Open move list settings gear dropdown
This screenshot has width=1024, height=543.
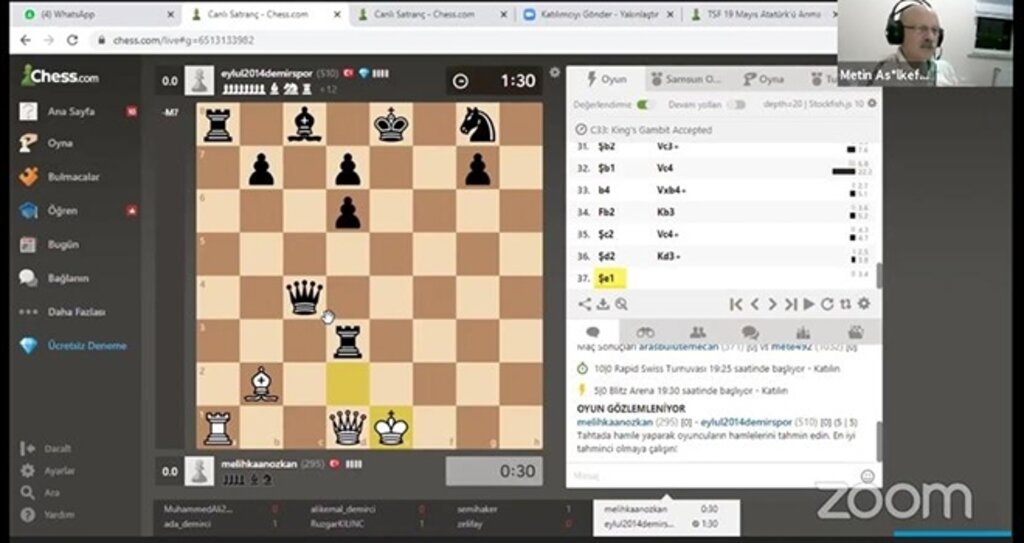(x=864, y=304)
